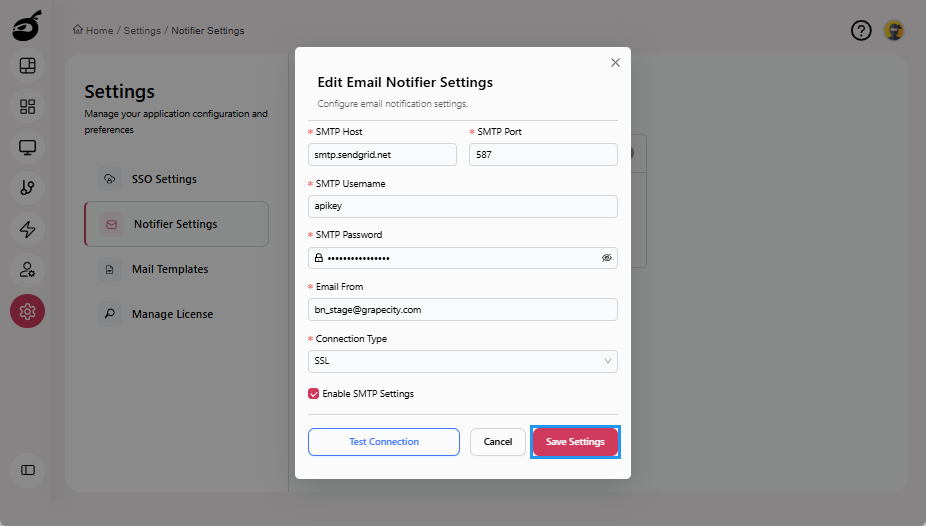
Task: Click the SMTP Host input field
Action: coord(382,155)
